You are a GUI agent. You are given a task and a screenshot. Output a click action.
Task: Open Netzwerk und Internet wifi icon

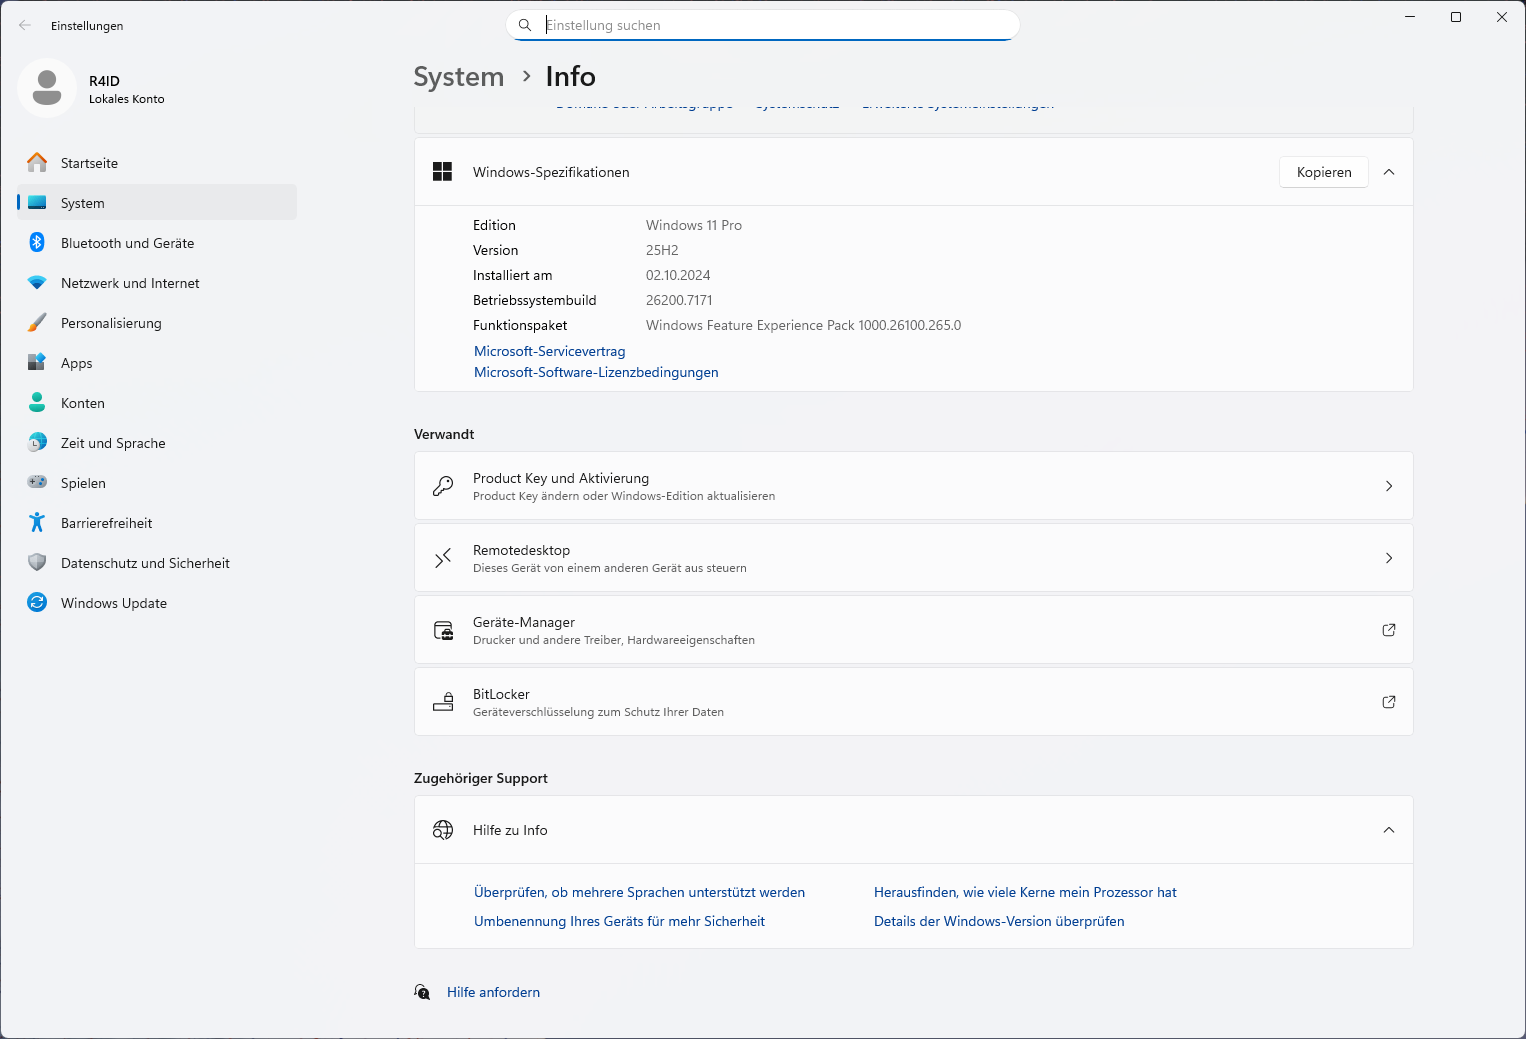[x=37, y=283]
